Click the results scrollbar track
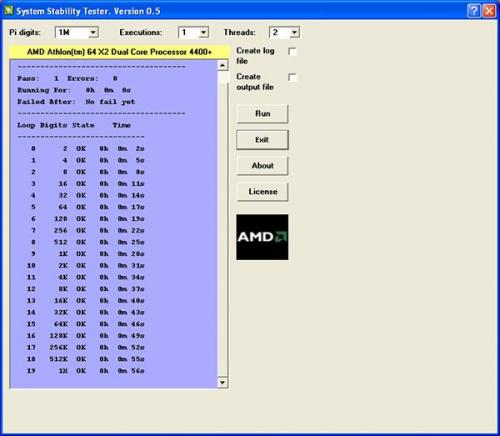Screen dimensions: 500x436 tap(222, 223)
